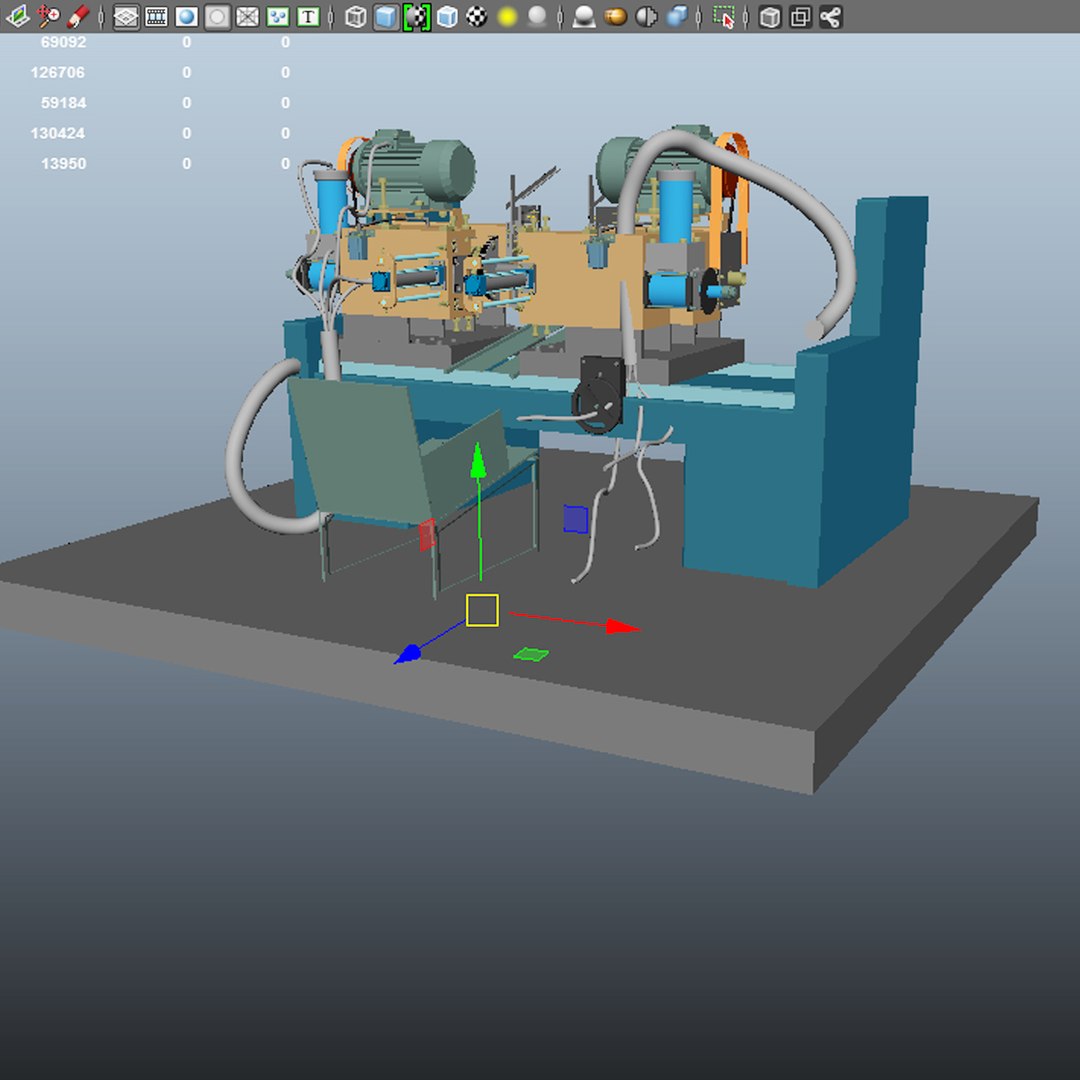
Task: Collapse toolbar handle before Ambient Occlusion icon
Action: [560, 17]
